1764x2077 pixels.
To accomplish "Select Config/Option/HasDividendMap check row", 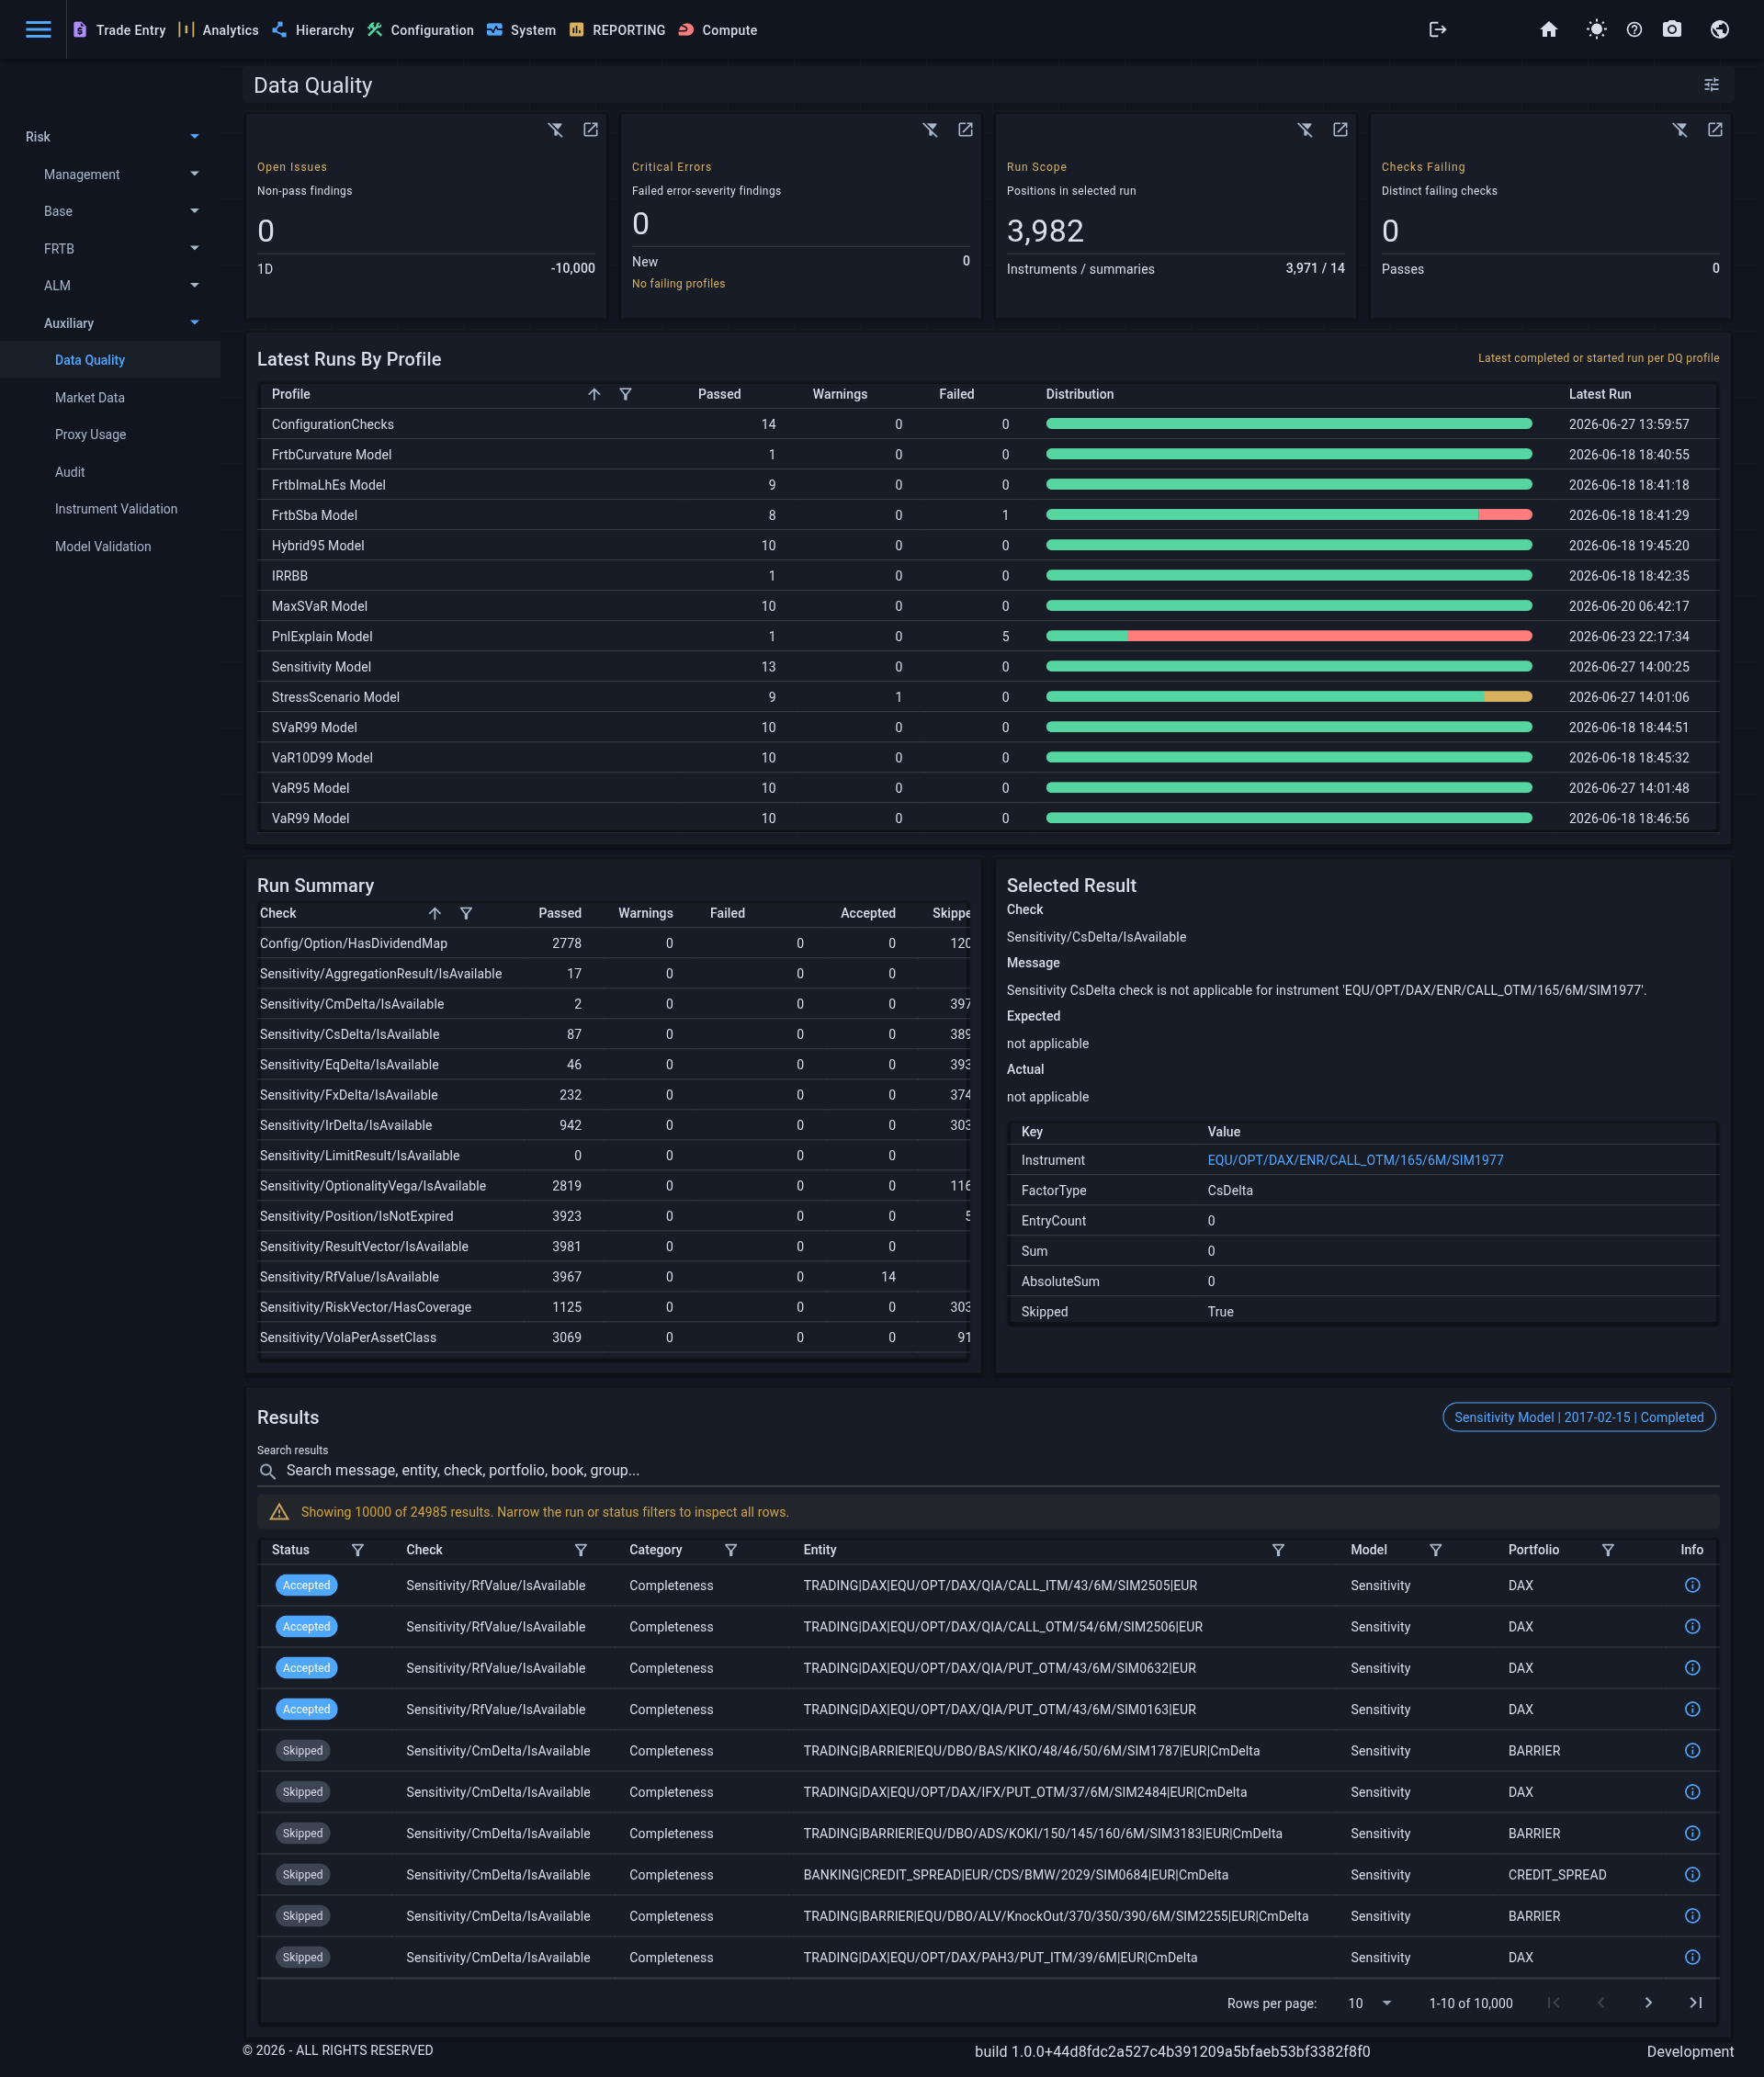I will 614,944.
